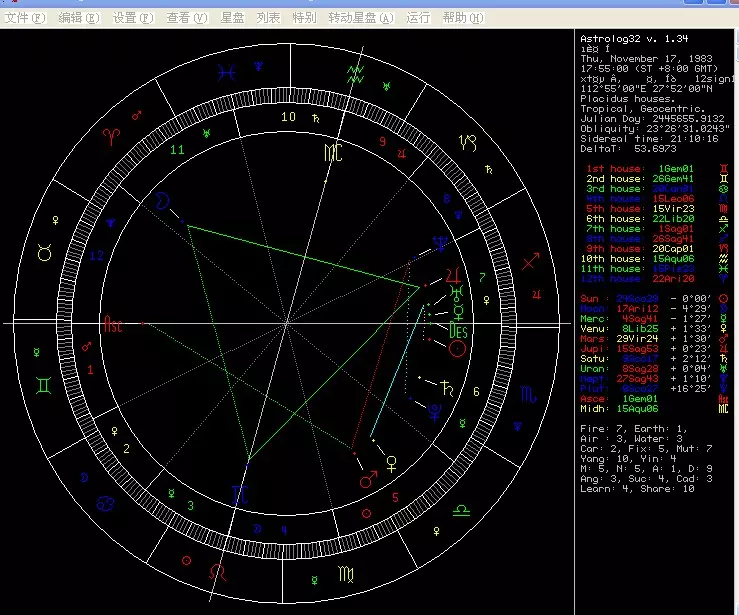739x615 pixels.
Task: Open the 设置 menu
Action: pyautogui.click(x=133, y=18)
